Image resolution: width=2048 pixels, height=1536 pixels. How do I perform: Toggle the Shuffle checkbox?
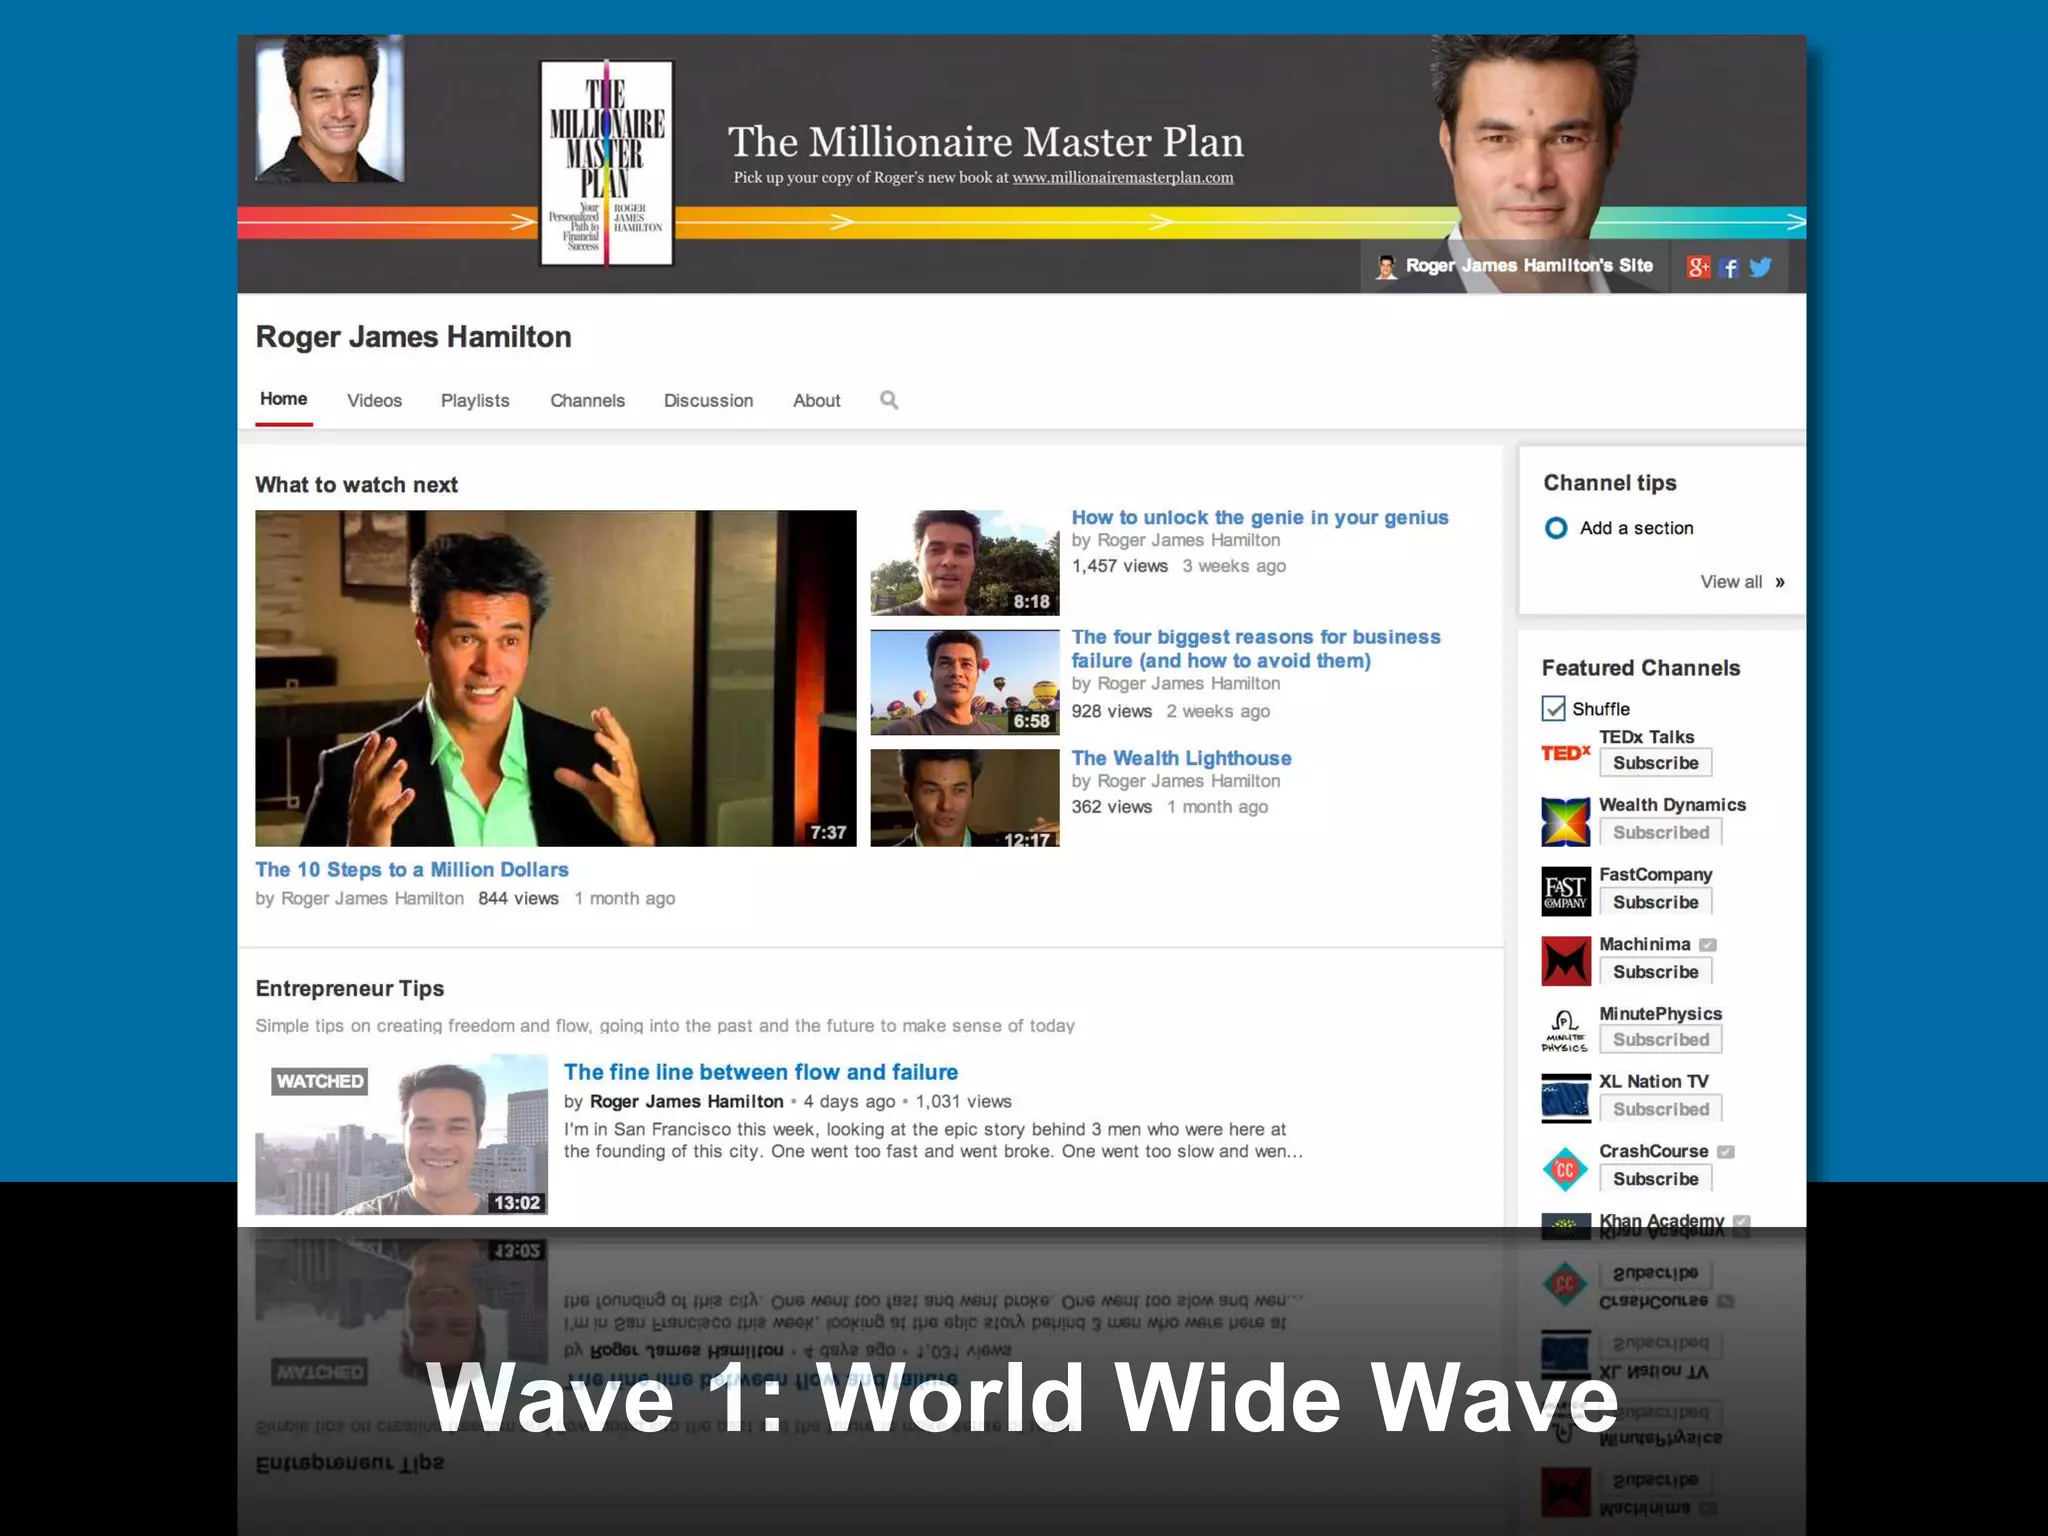[x=1553, y=709]
